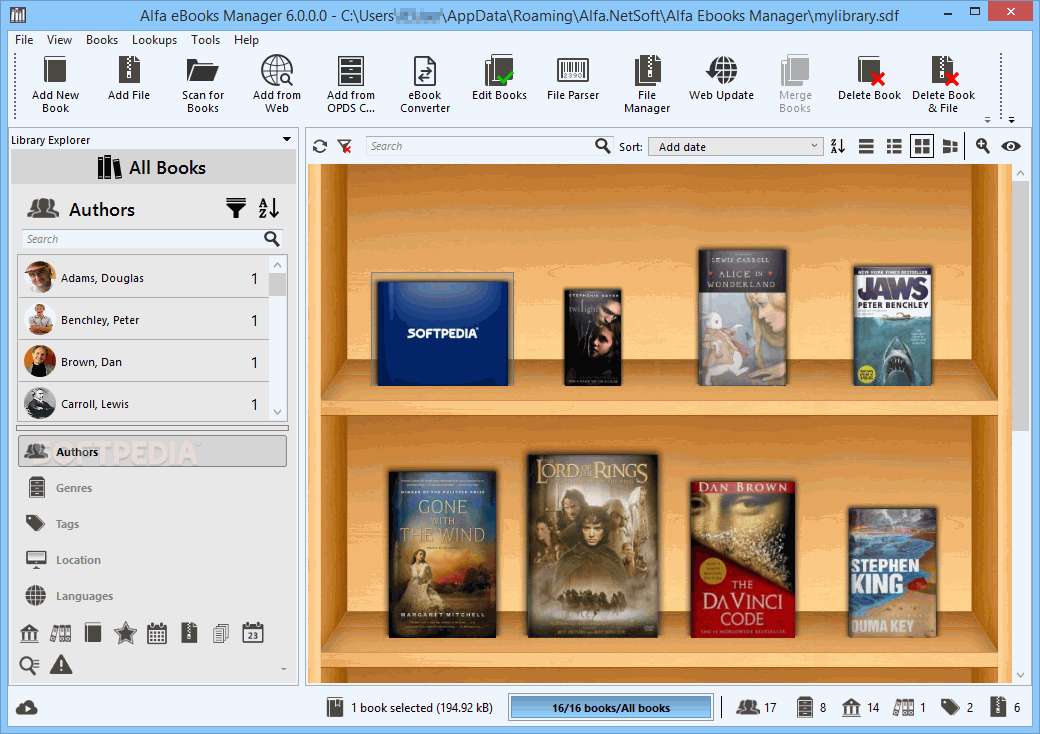Open the zoom search tool icon
Image resolution: width=1040 pixels, height=734 pixels.
(x=982, y=146)
